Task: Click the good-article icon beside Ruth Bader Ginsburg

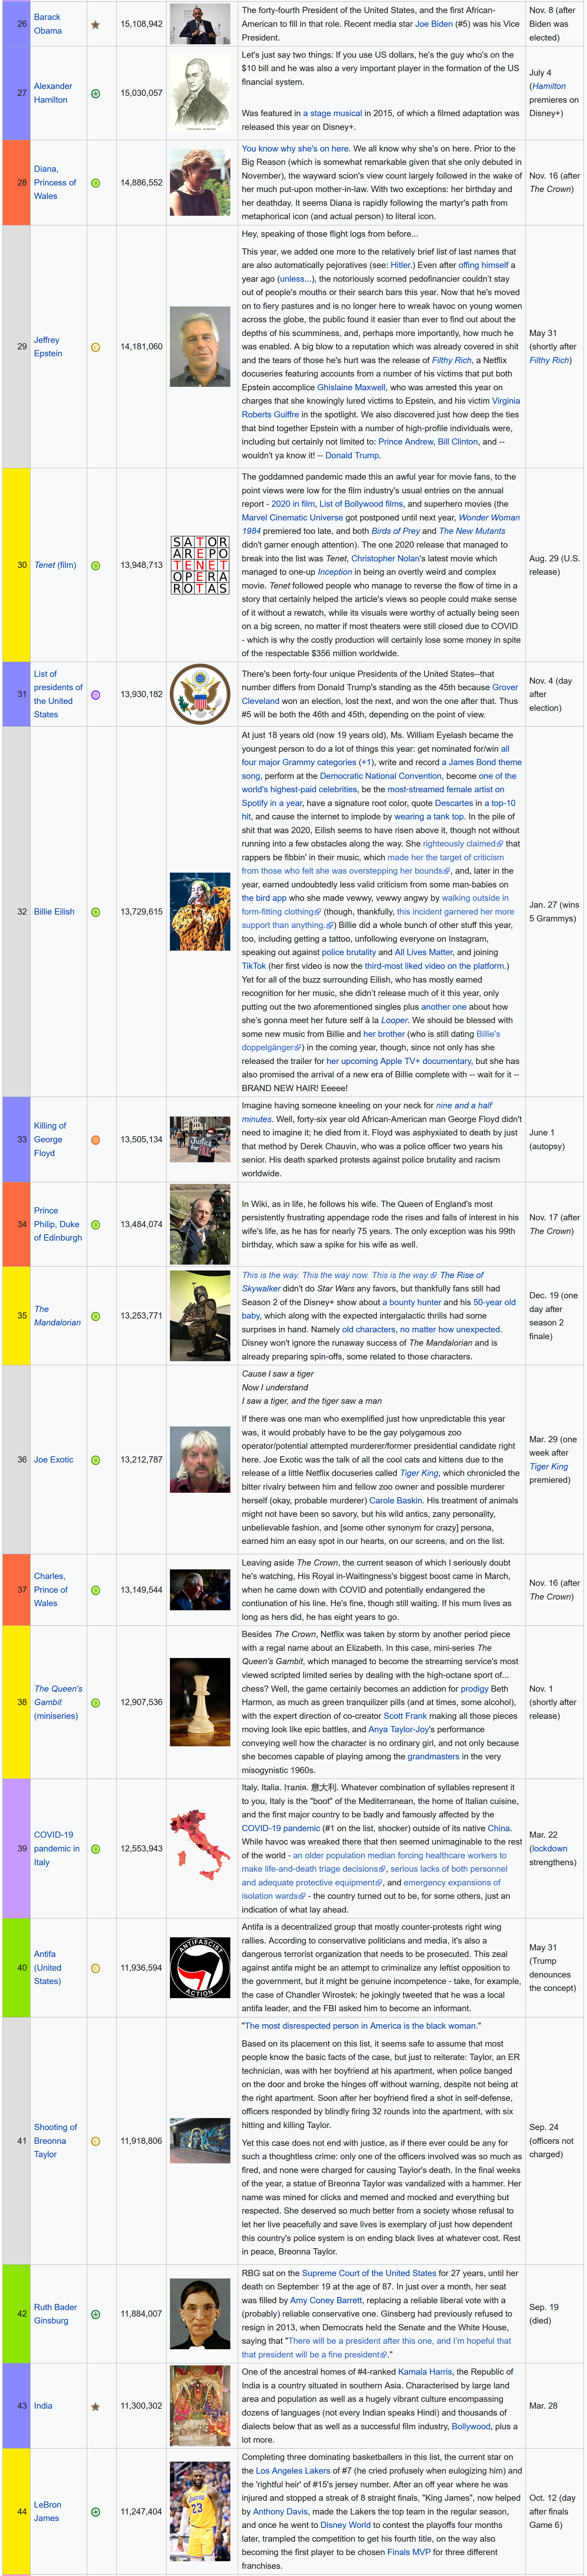Action: tap(96, 2314)
